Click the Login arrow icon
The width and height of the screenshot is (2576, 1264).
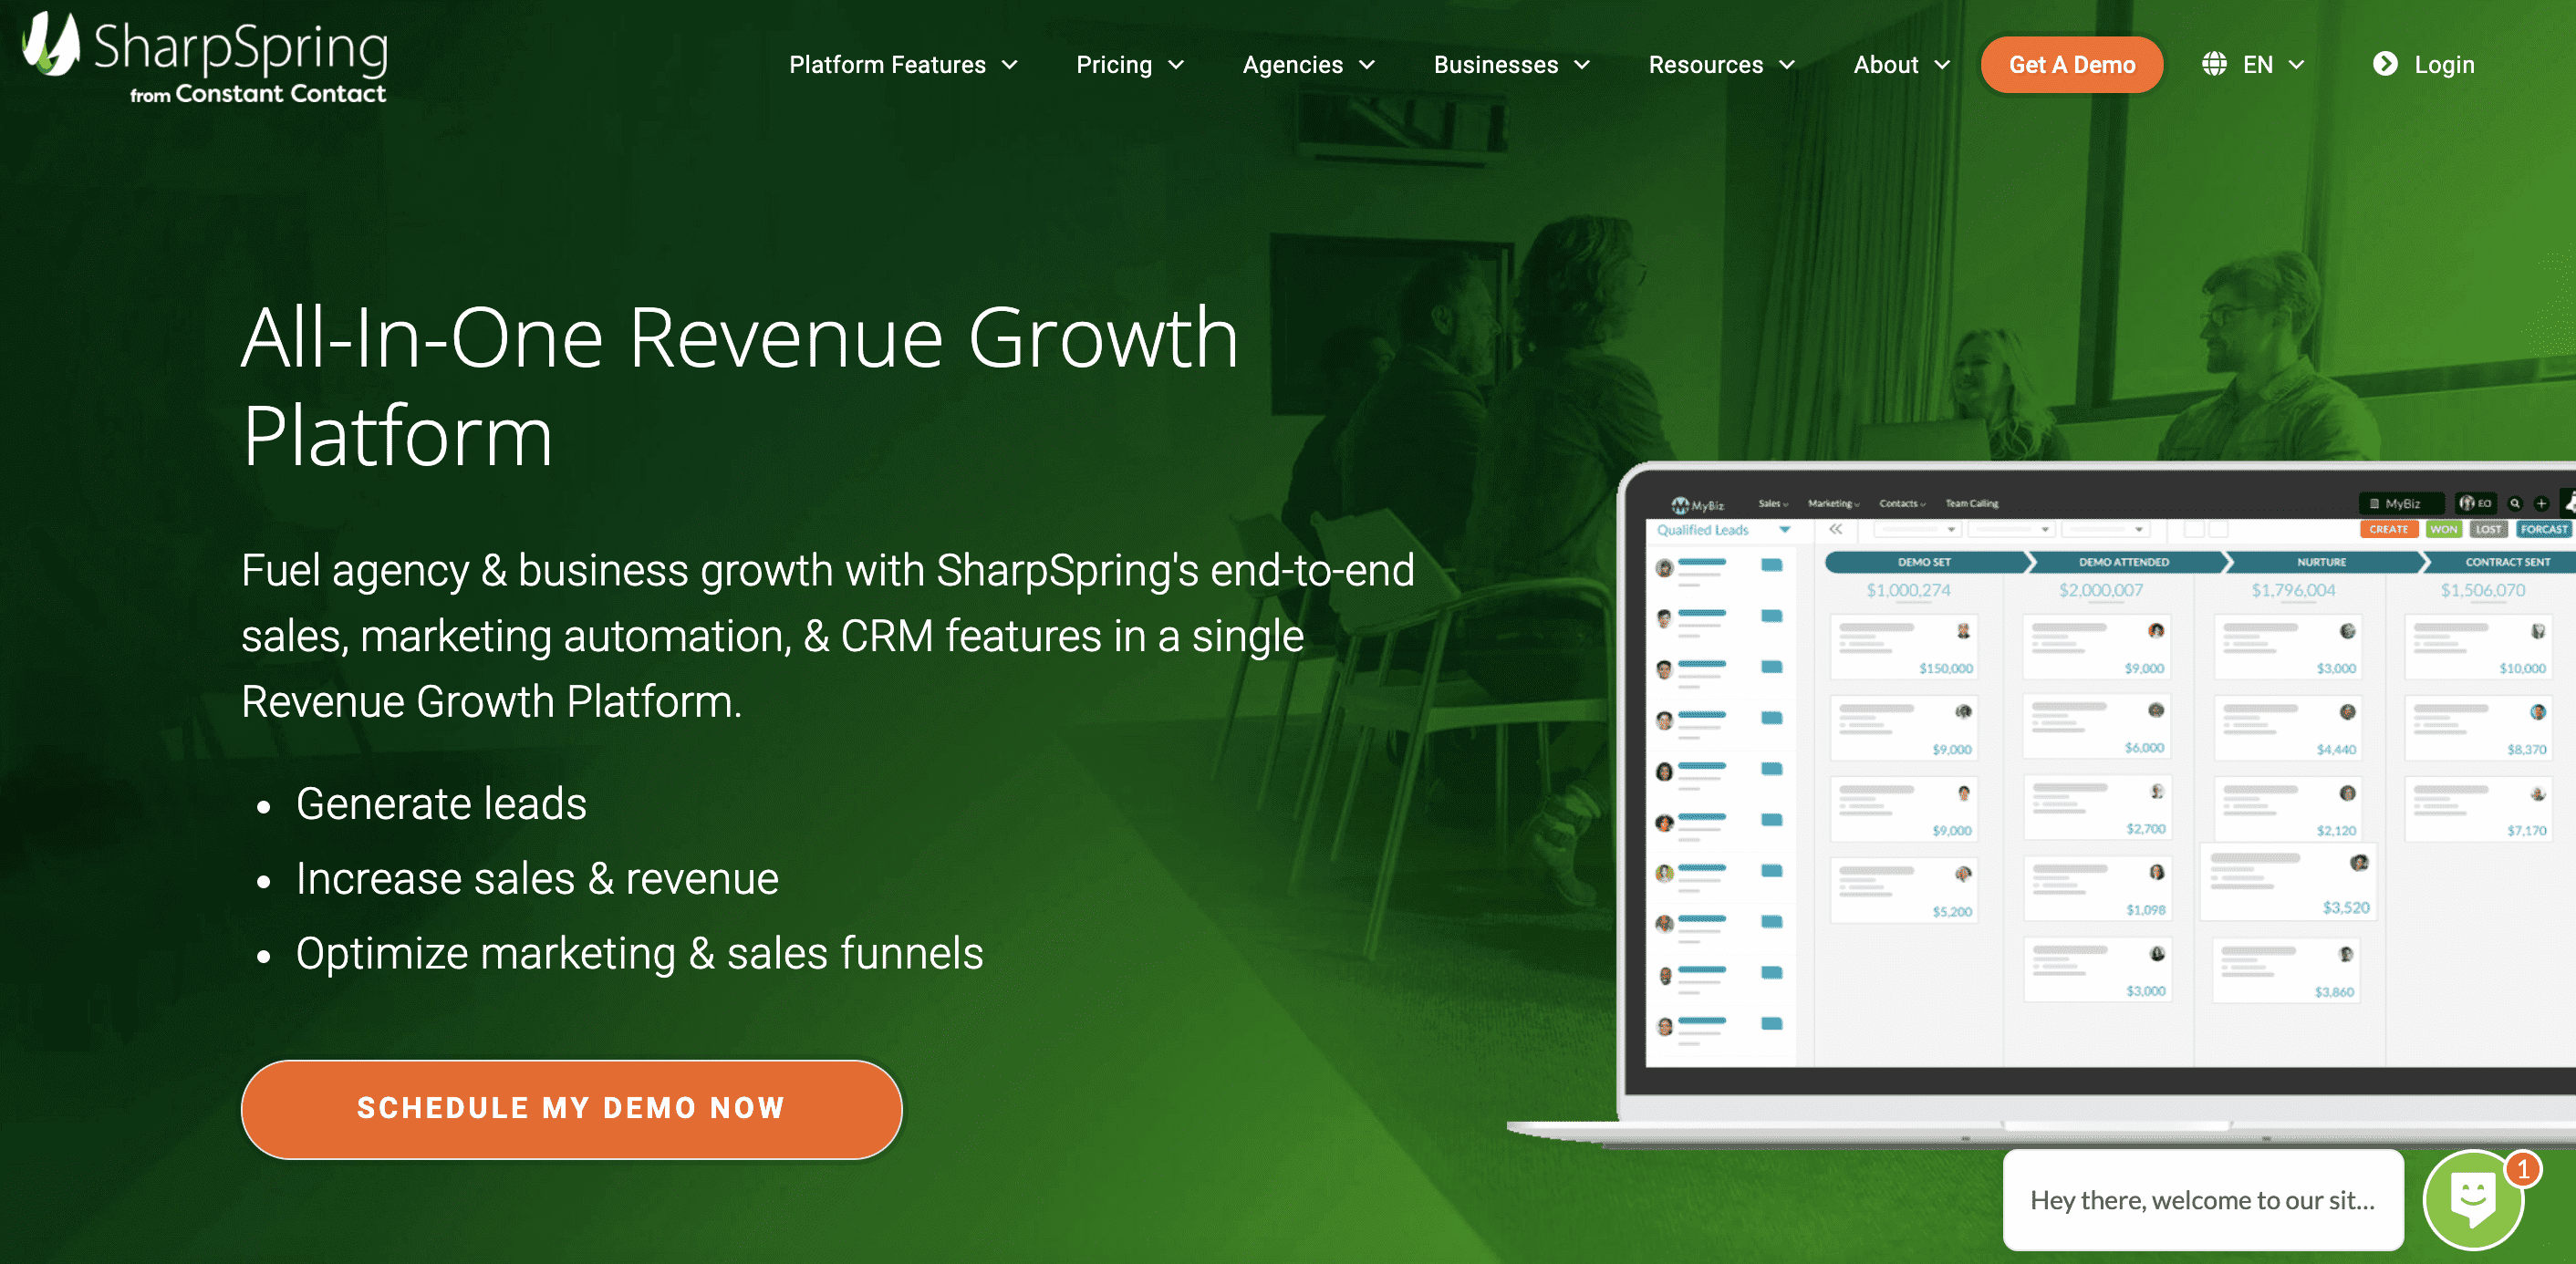point(2384,64)
